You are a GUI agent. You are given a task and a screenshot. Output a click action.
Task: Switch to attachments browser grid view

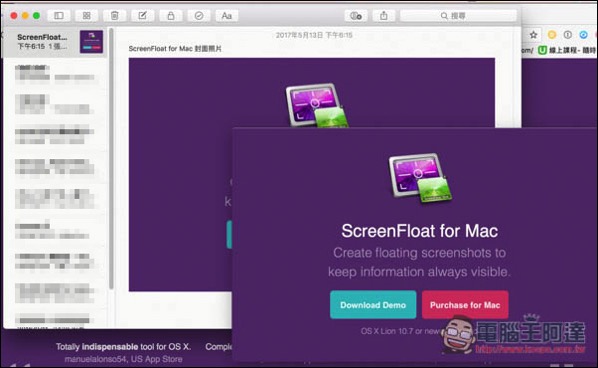pyautogui.click(x=87, y=16)
